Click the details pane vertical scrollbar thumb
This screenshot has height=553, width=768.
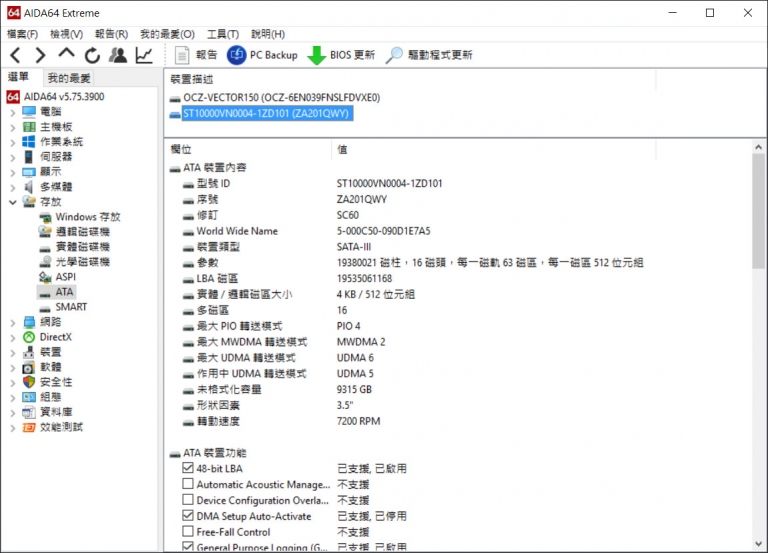758,211
